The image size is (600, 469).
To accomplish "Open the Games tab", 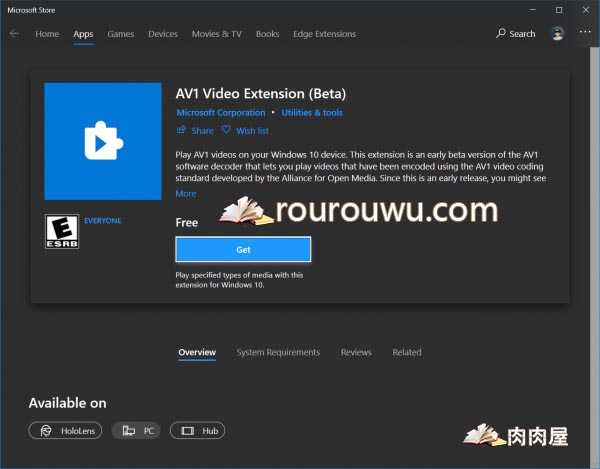I will (121, 34).
